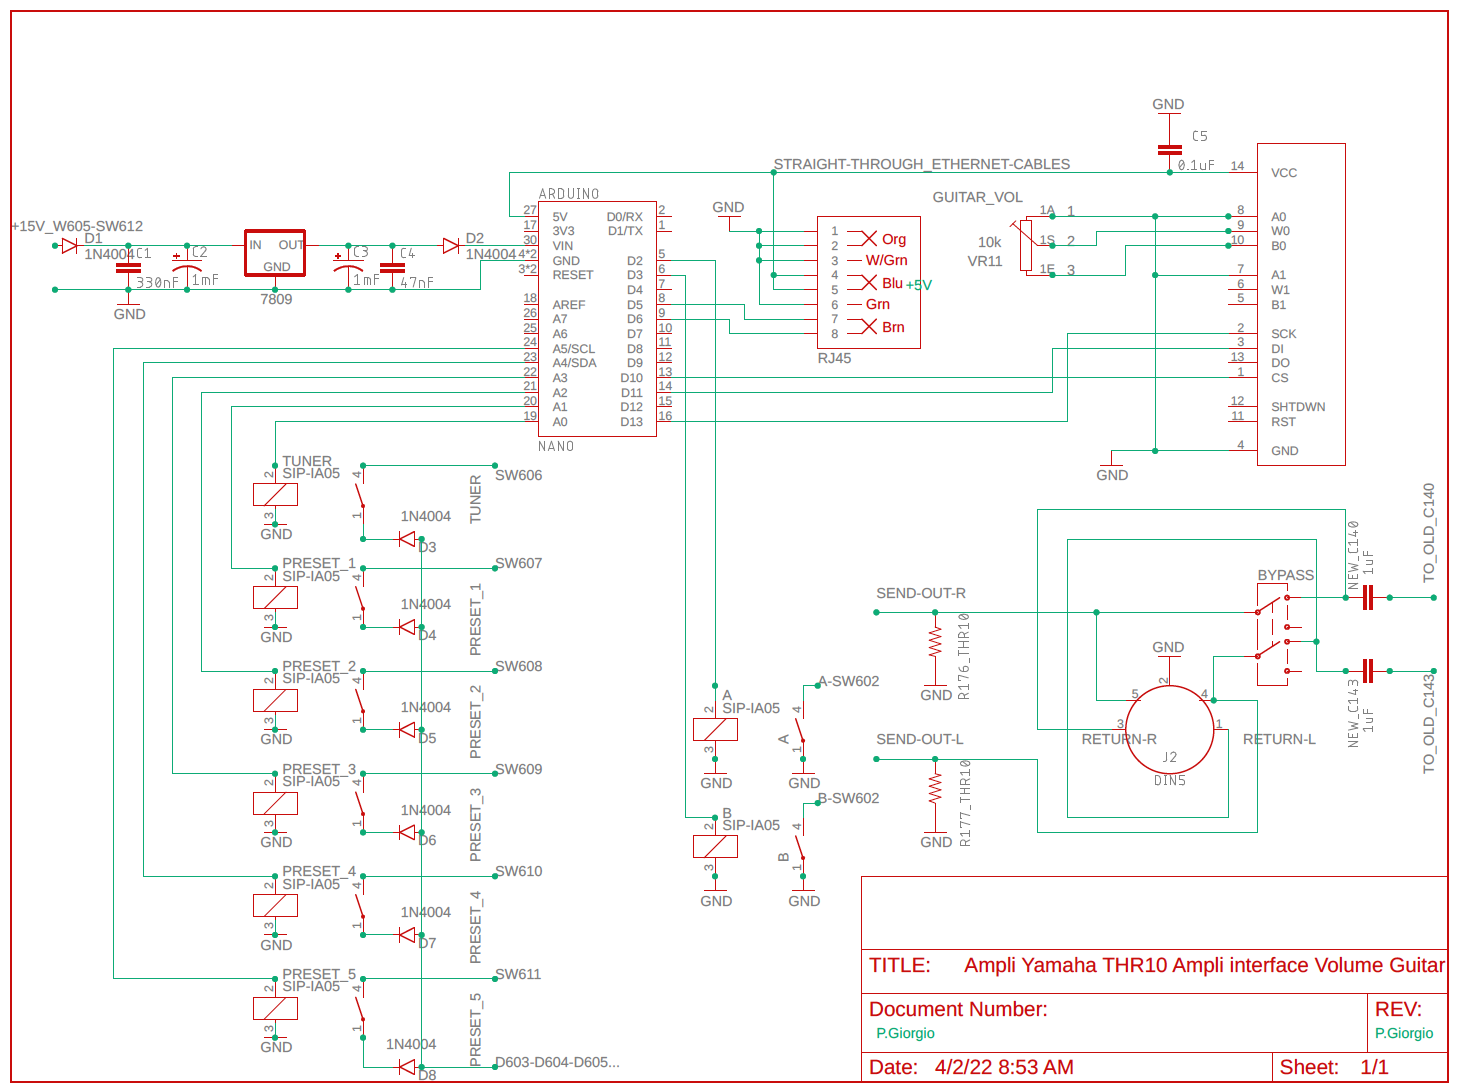Screen dimensions: 1462x1087
Task: Click the A-SW602 label
Action: (848, 681)
